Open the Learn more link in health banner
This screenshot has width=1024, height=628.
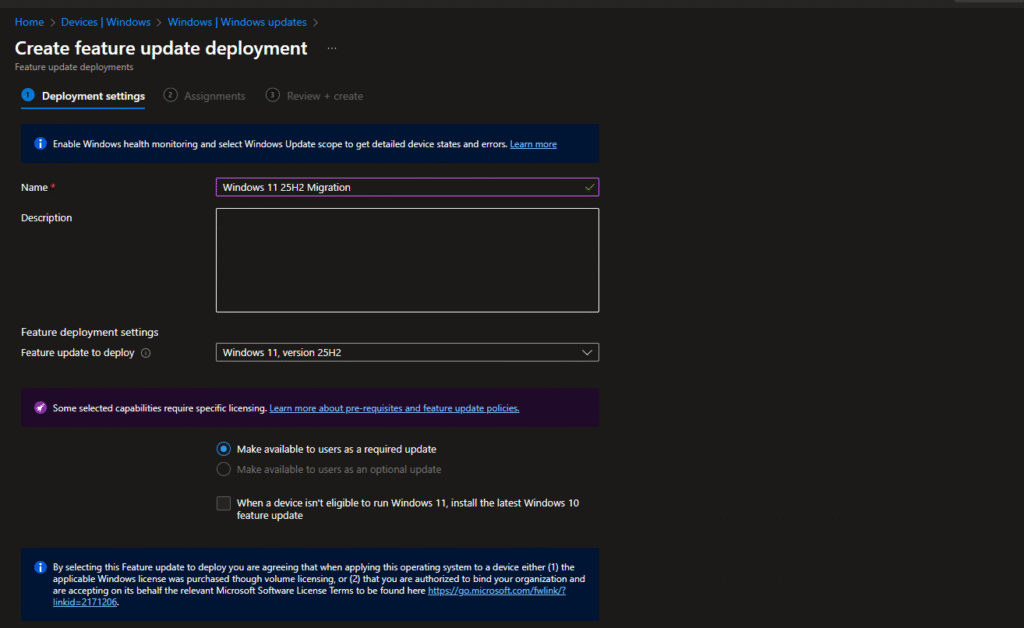click(x=533, y=144)
